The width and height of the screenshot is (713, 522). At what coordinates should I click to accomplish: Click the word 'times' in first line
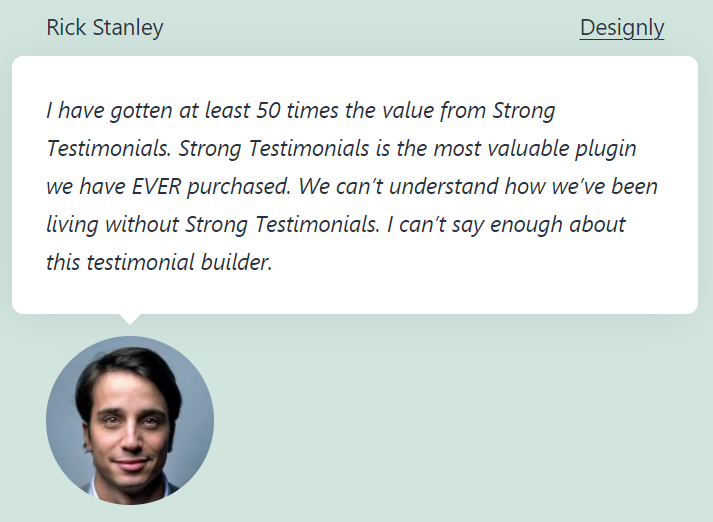coord(312,110)
